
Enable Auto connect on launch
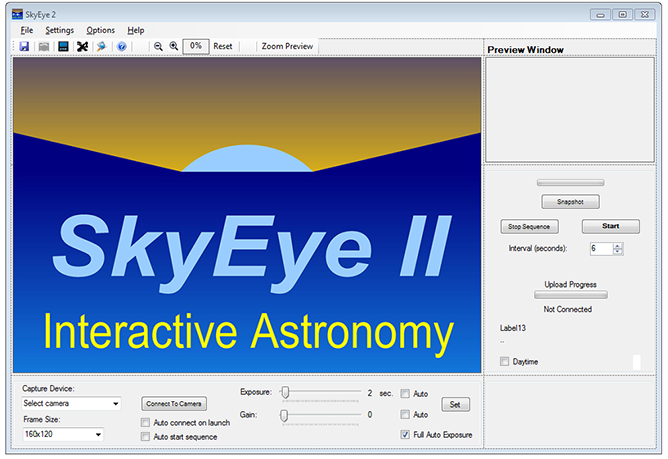(x=146, y=423)
